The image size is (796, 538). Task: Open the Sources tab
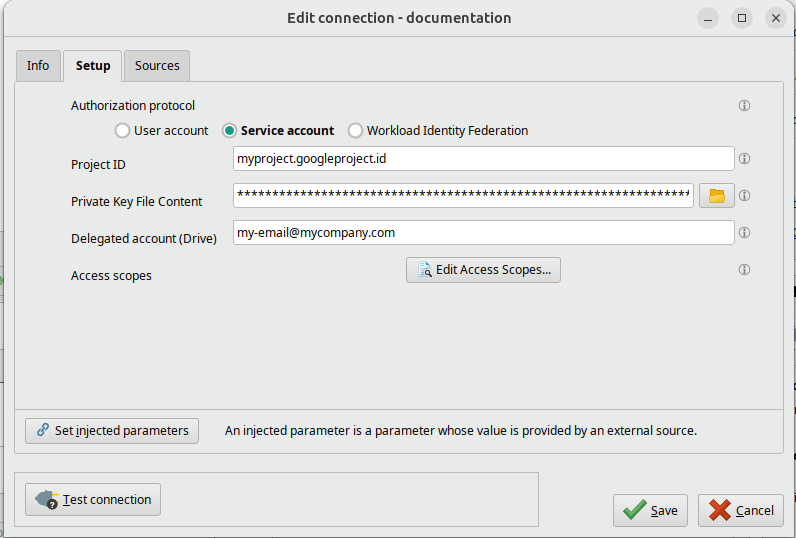[x=157, y=66]
